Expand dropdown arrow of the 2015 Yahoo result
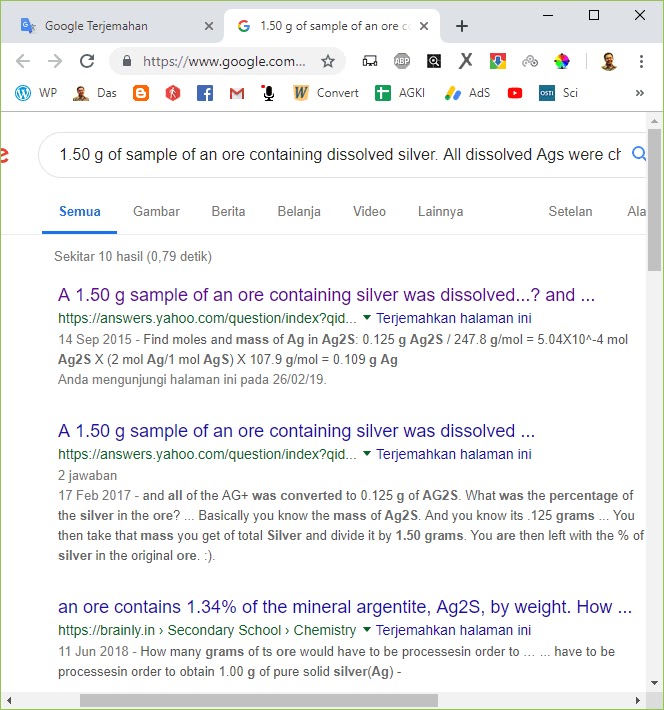This screenshot has height=710, width=664. [x=367, y=318]
